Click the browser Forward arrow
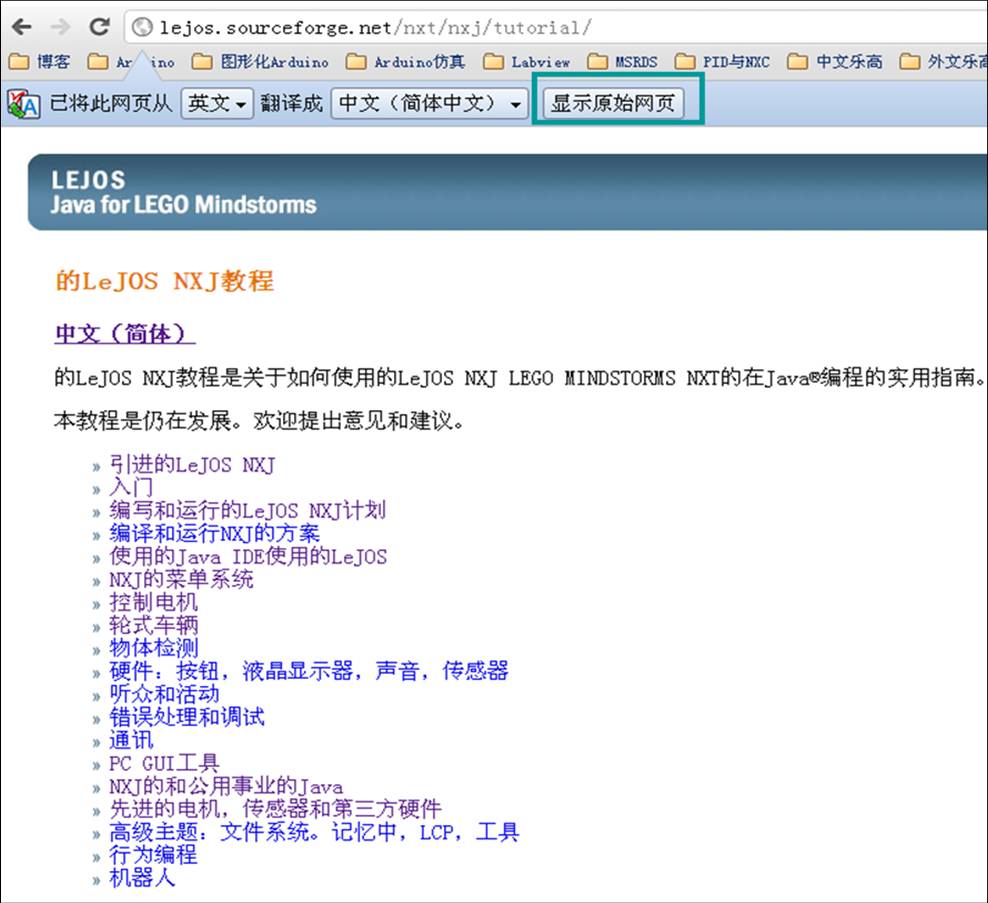 click(60, 27)
